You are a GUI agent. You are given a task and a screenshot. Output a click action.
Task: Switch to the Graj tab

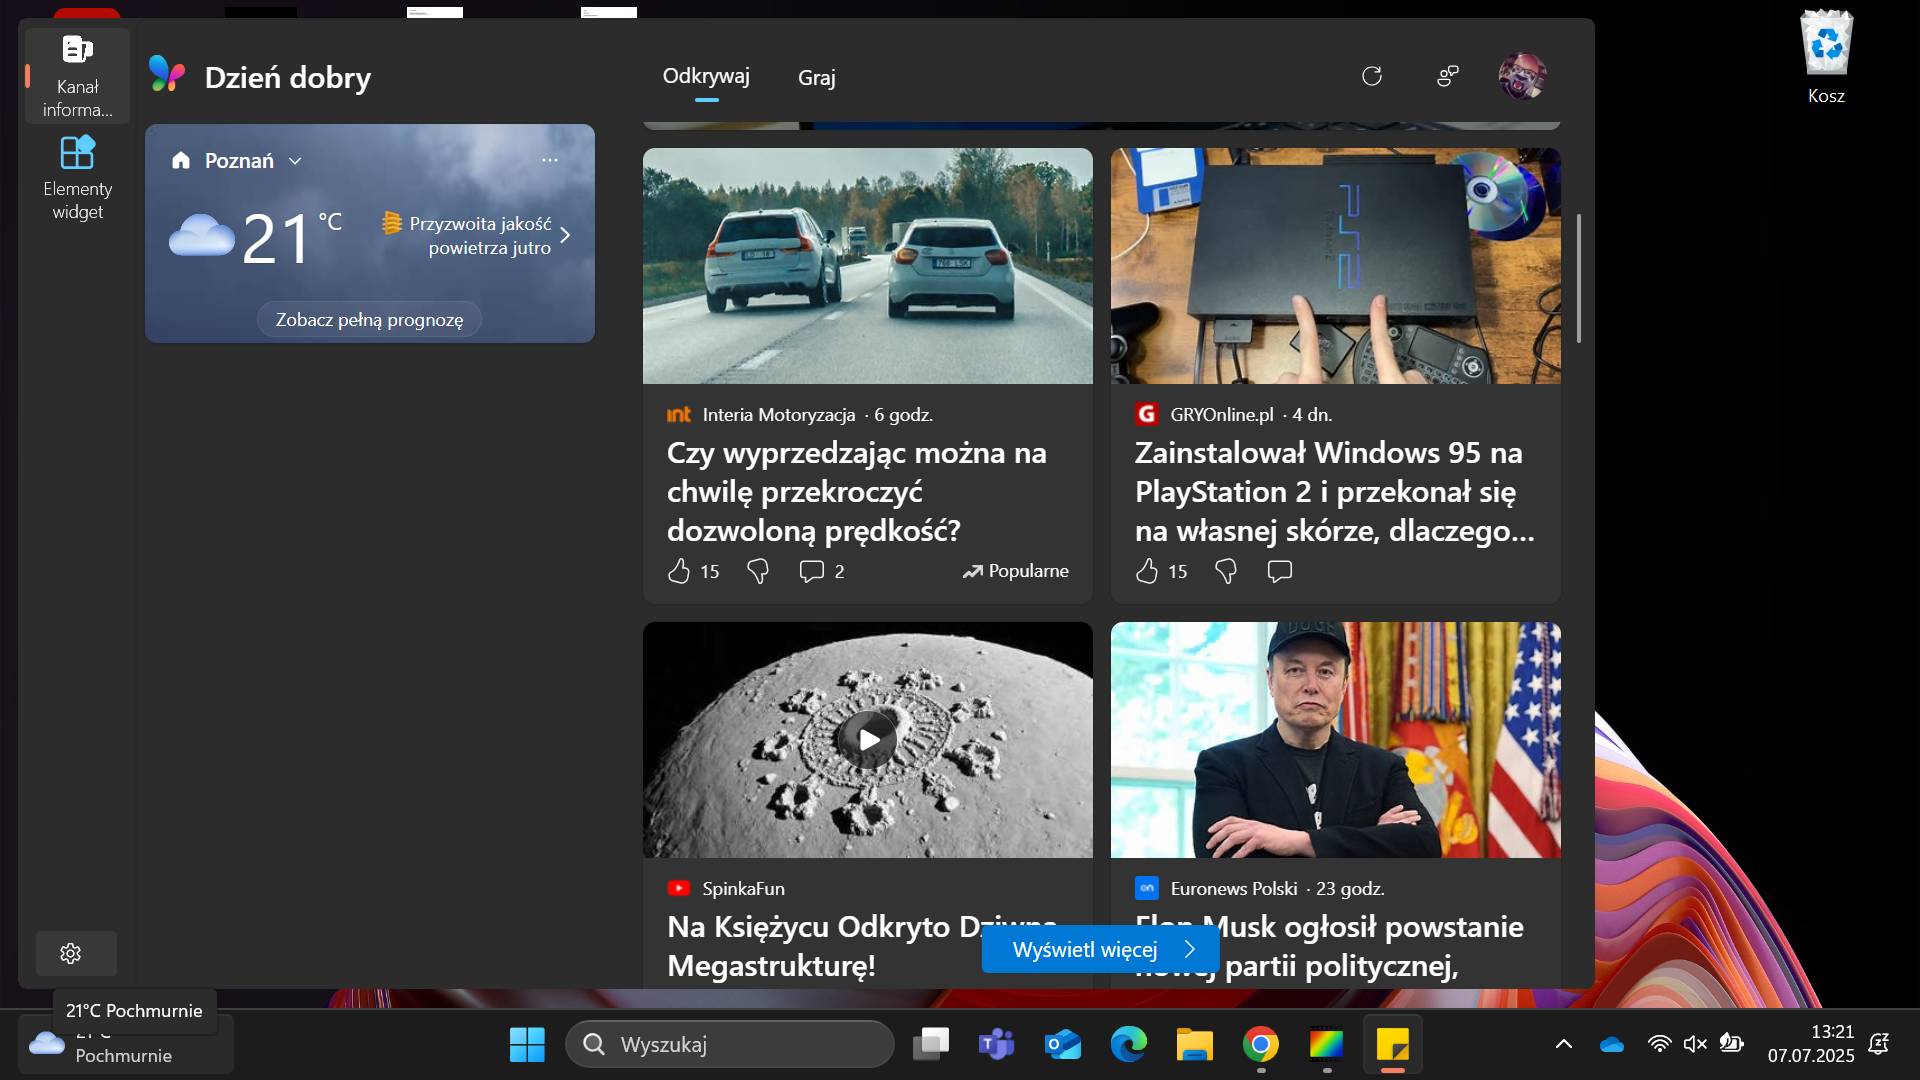(x=816, y=77)
